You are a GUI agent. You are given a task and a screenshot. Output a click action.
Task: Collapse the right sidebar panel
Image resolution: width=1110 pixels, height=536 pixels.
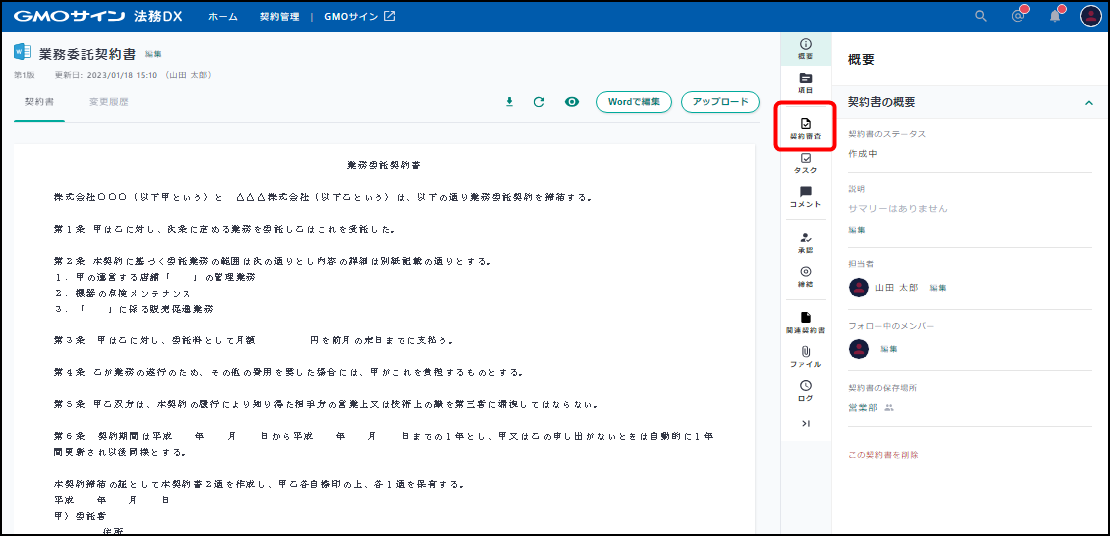[x=806, y=424]
